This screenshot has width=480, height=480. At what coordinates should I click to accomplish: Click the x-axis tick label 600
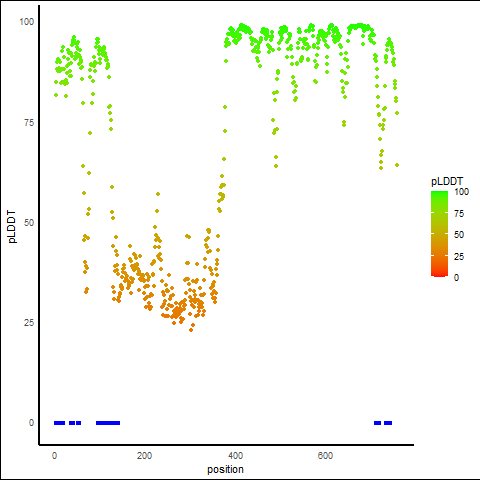point(325,455)
